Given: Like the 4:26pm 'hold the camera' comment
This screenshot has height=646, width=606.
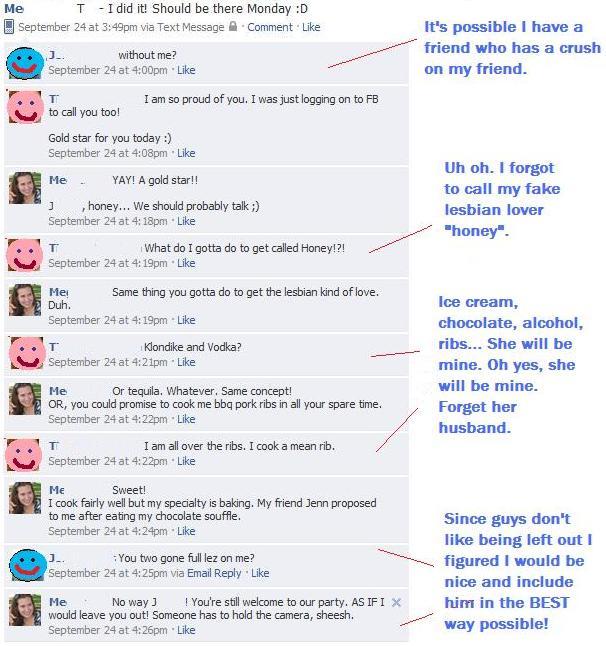Looking at the screenshot, I should [186, 630].
